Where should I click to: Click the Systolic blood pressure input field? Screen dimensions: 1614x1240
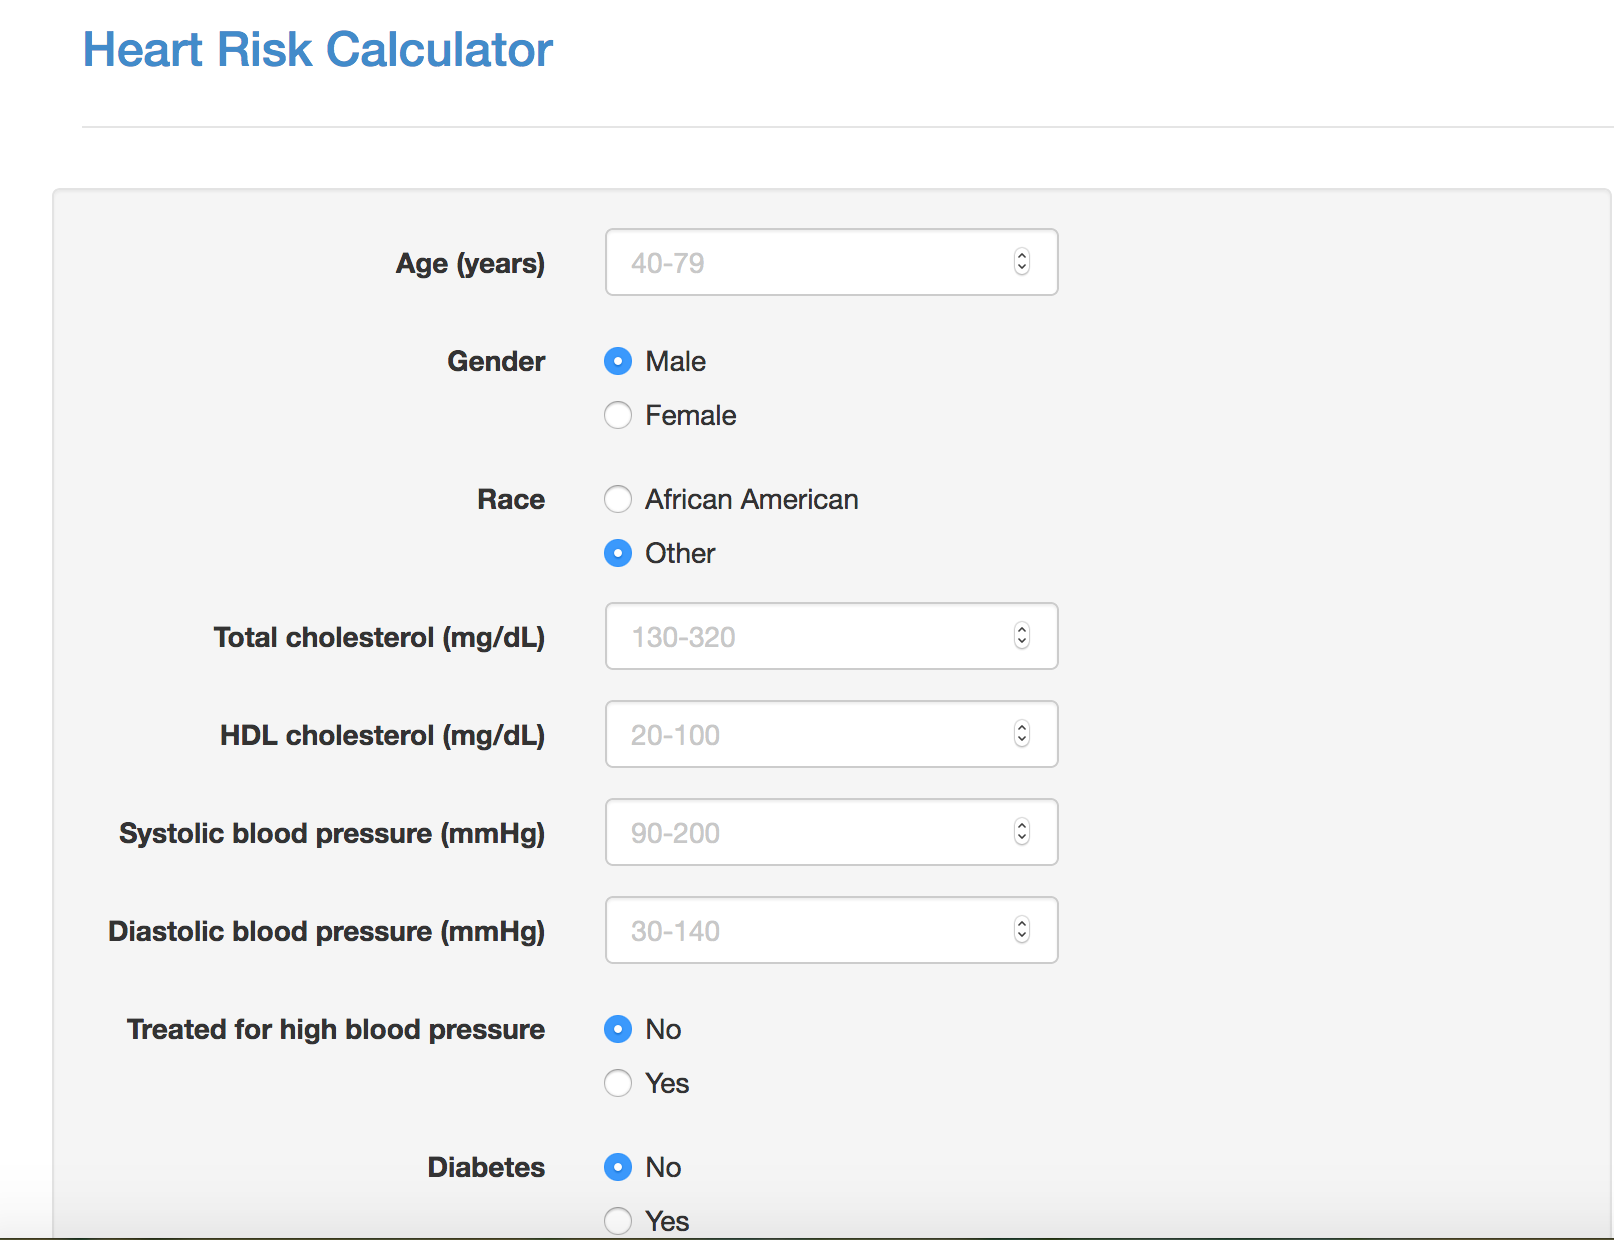(x=831, y=832)
